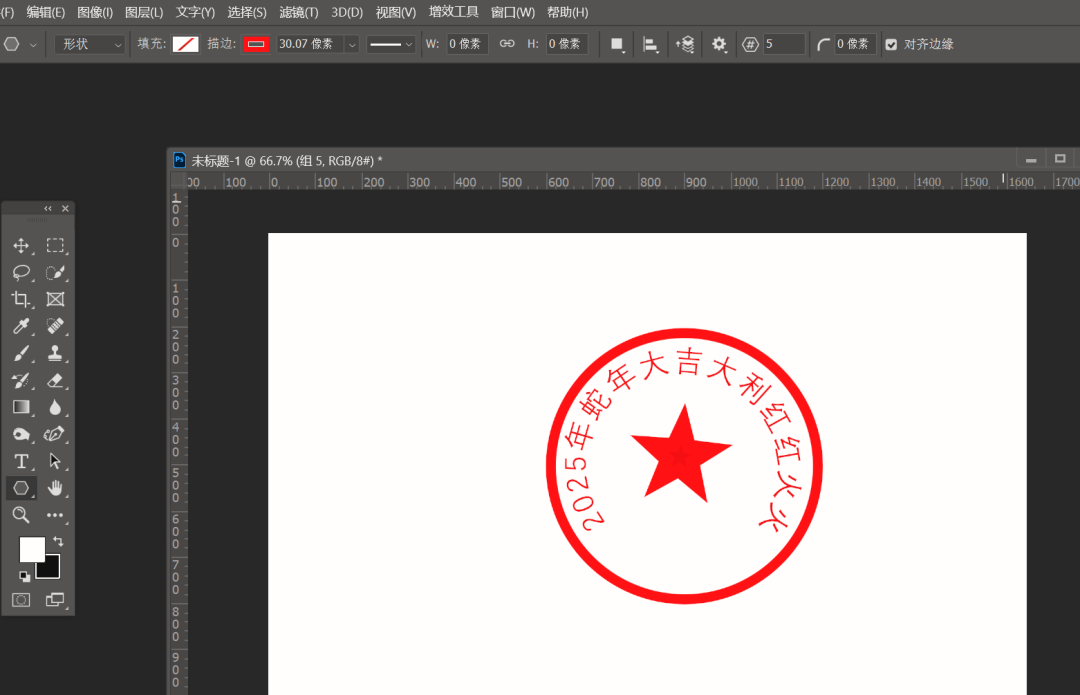Screen dimensions: 1080x695
Task: Select the Frame tool
Action: click(x=55, y=300)
